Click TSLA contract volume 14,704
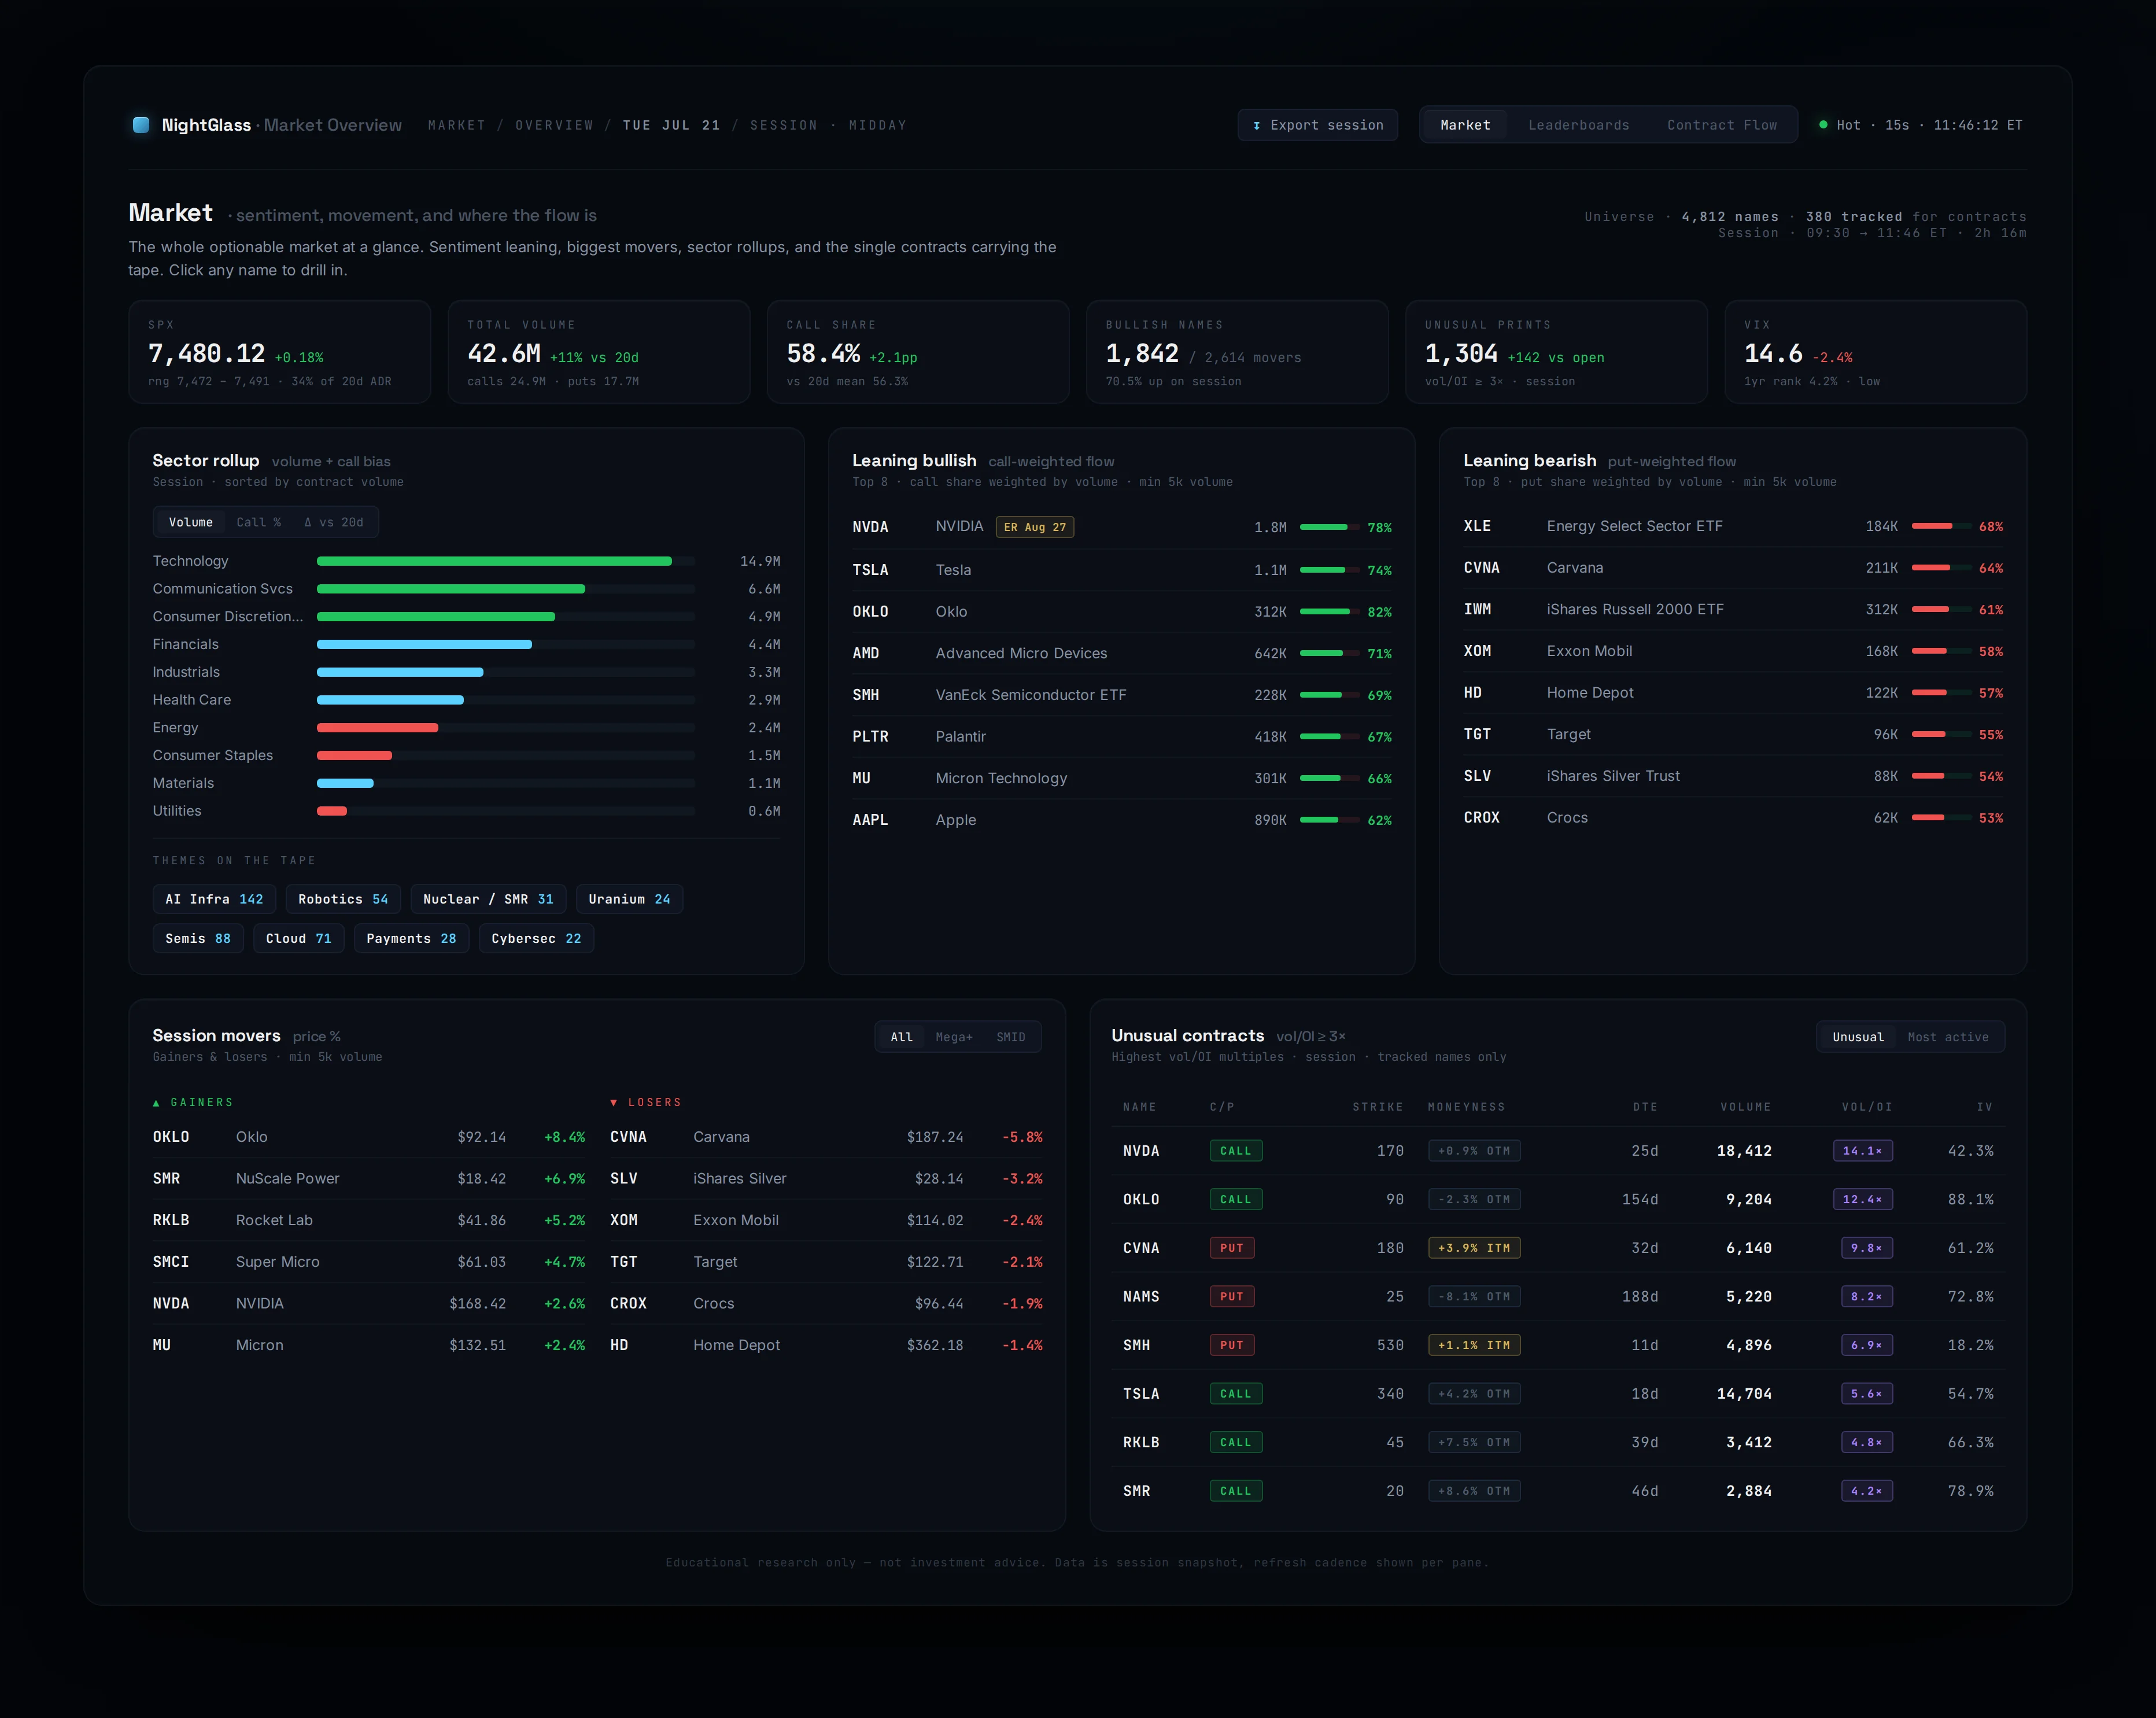2156x1718 pixels. click(1744, 1394)
